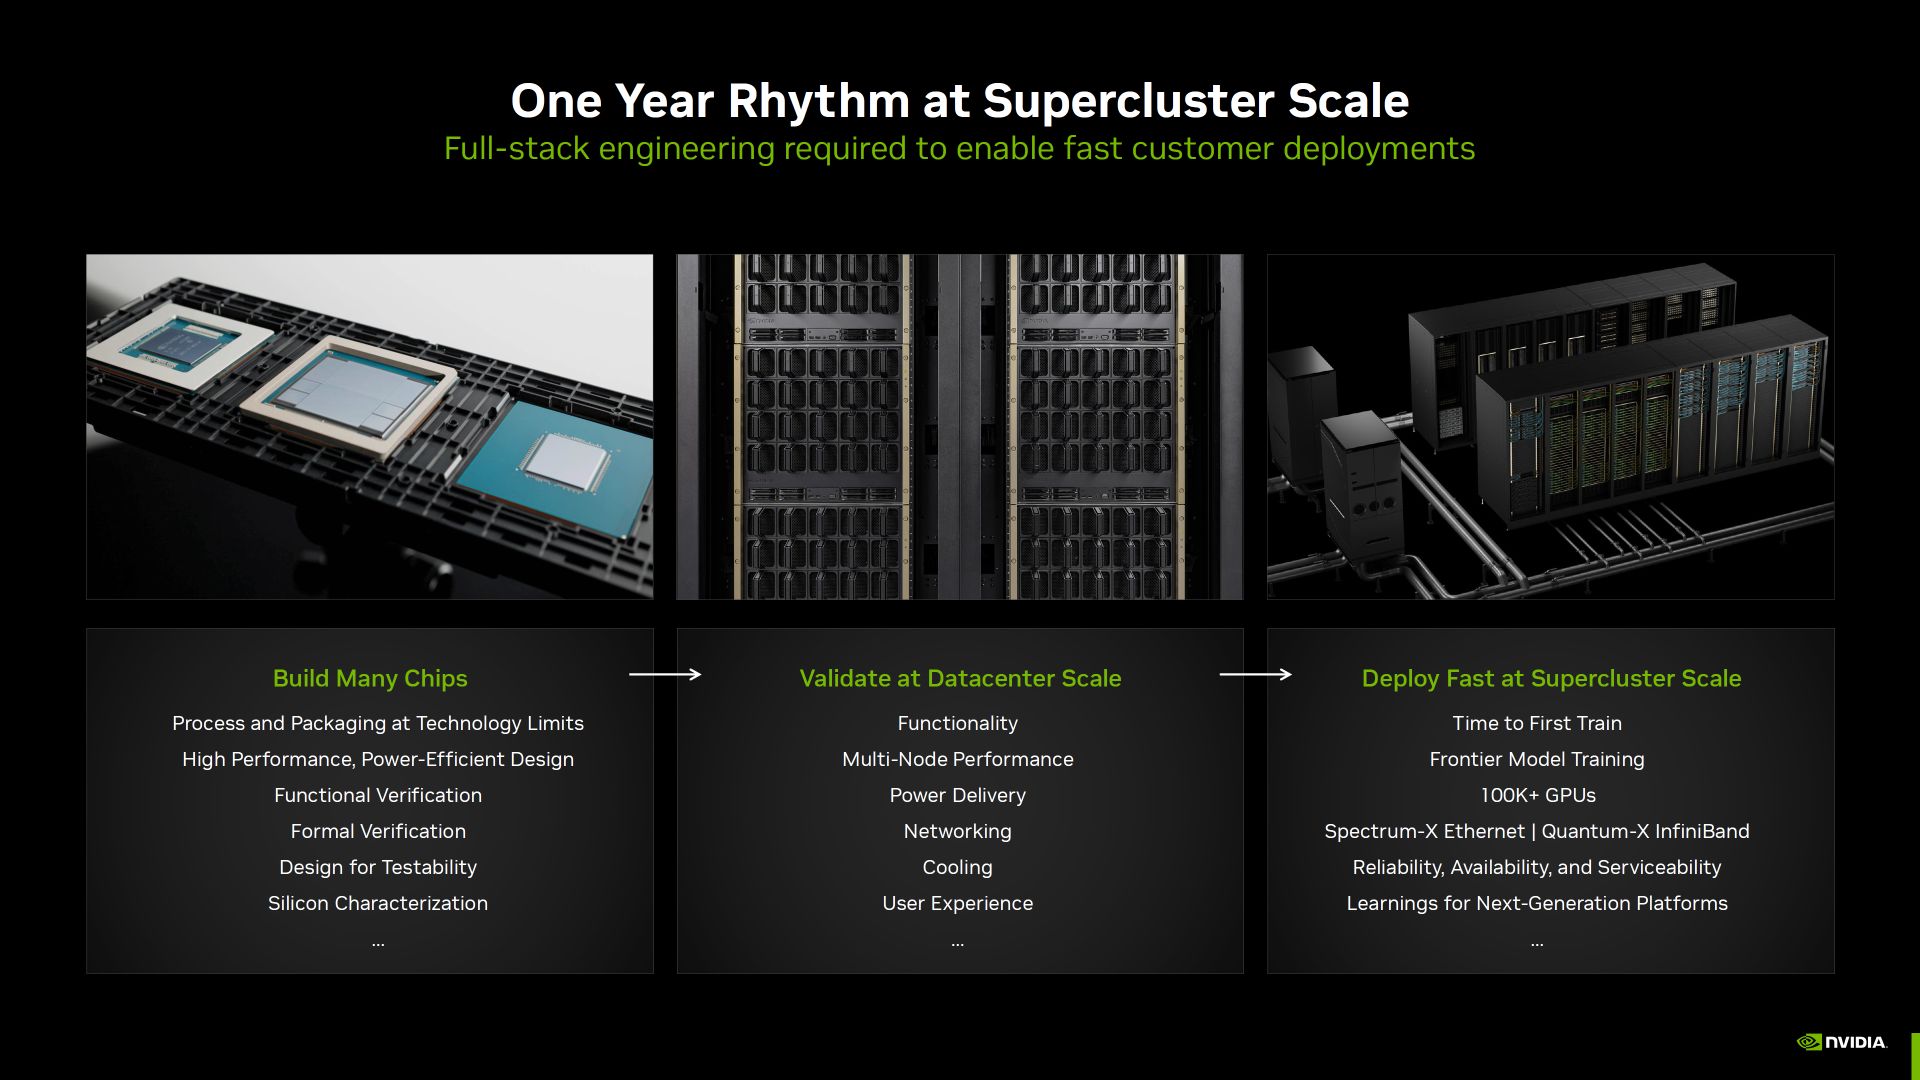This screenshot has width=1920, height=1080.
Task: Select the supercluster datacenter image
Action: click(x=1551, y=427)
